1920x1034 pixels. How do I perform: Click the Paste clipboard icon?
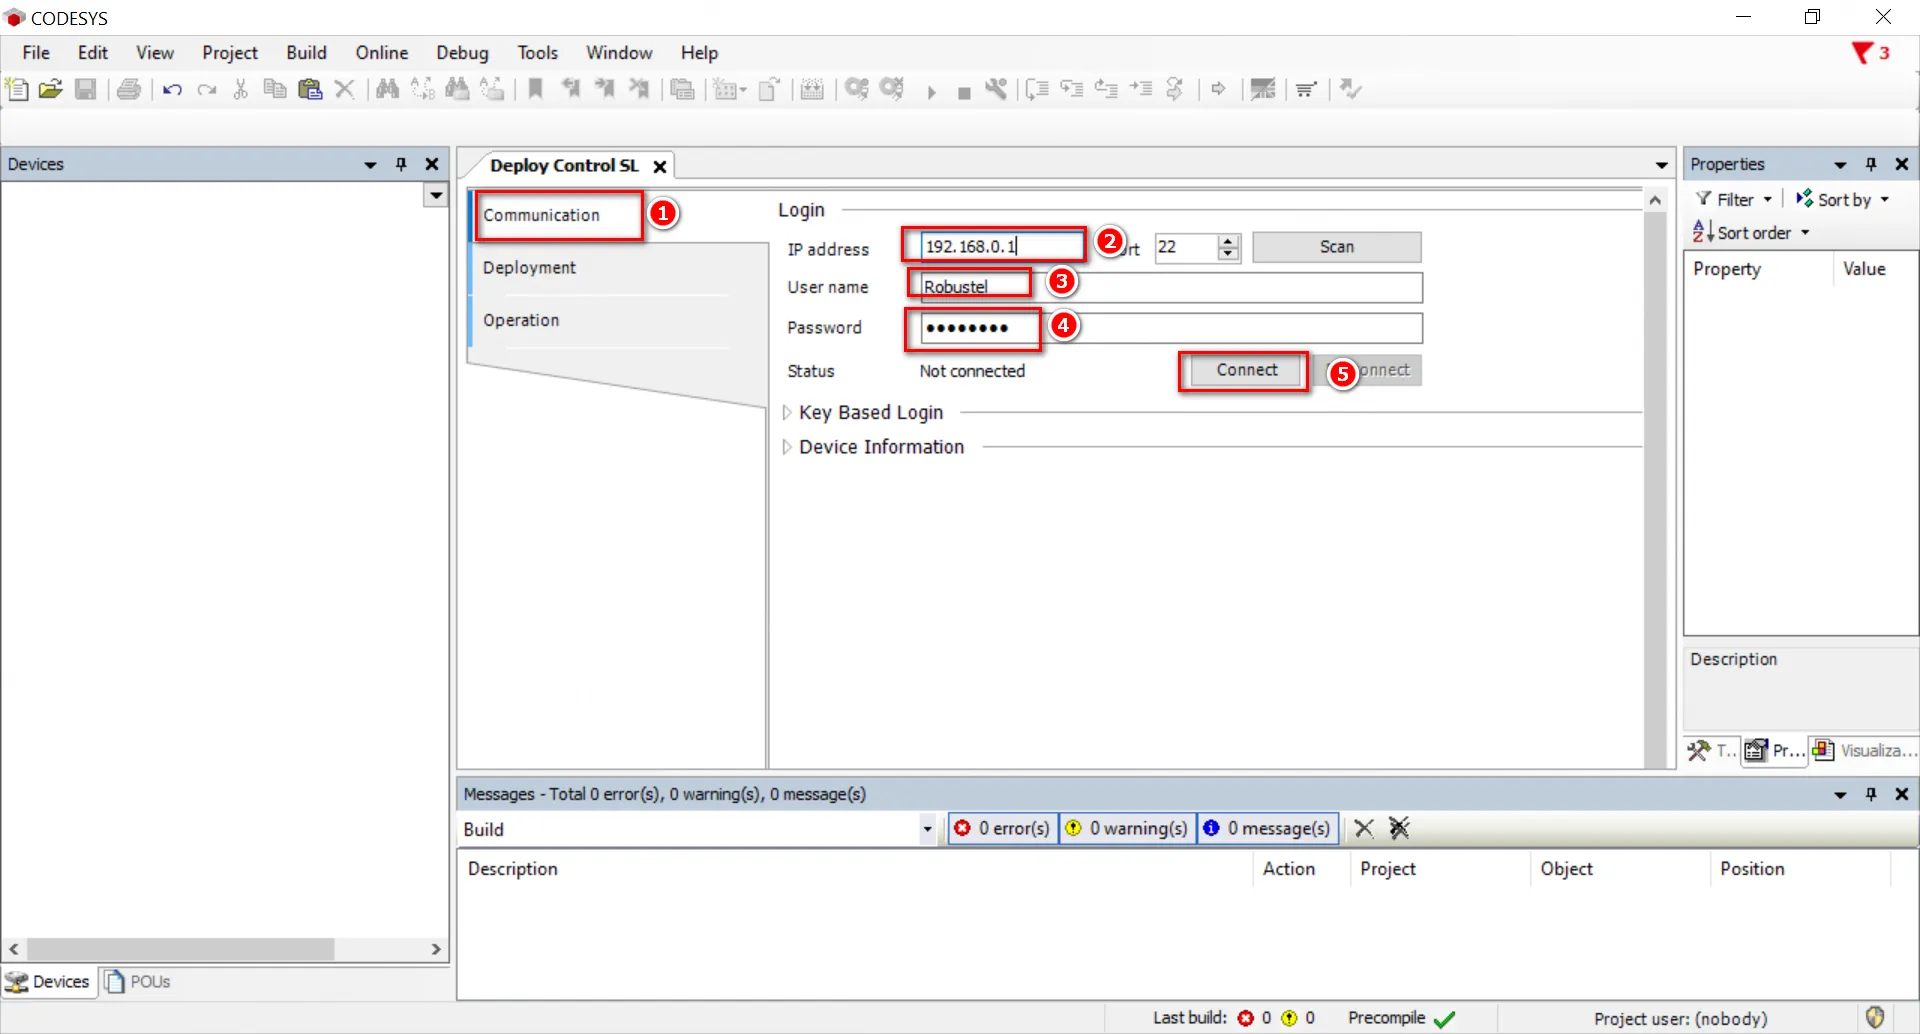click(x=310, y=89)
